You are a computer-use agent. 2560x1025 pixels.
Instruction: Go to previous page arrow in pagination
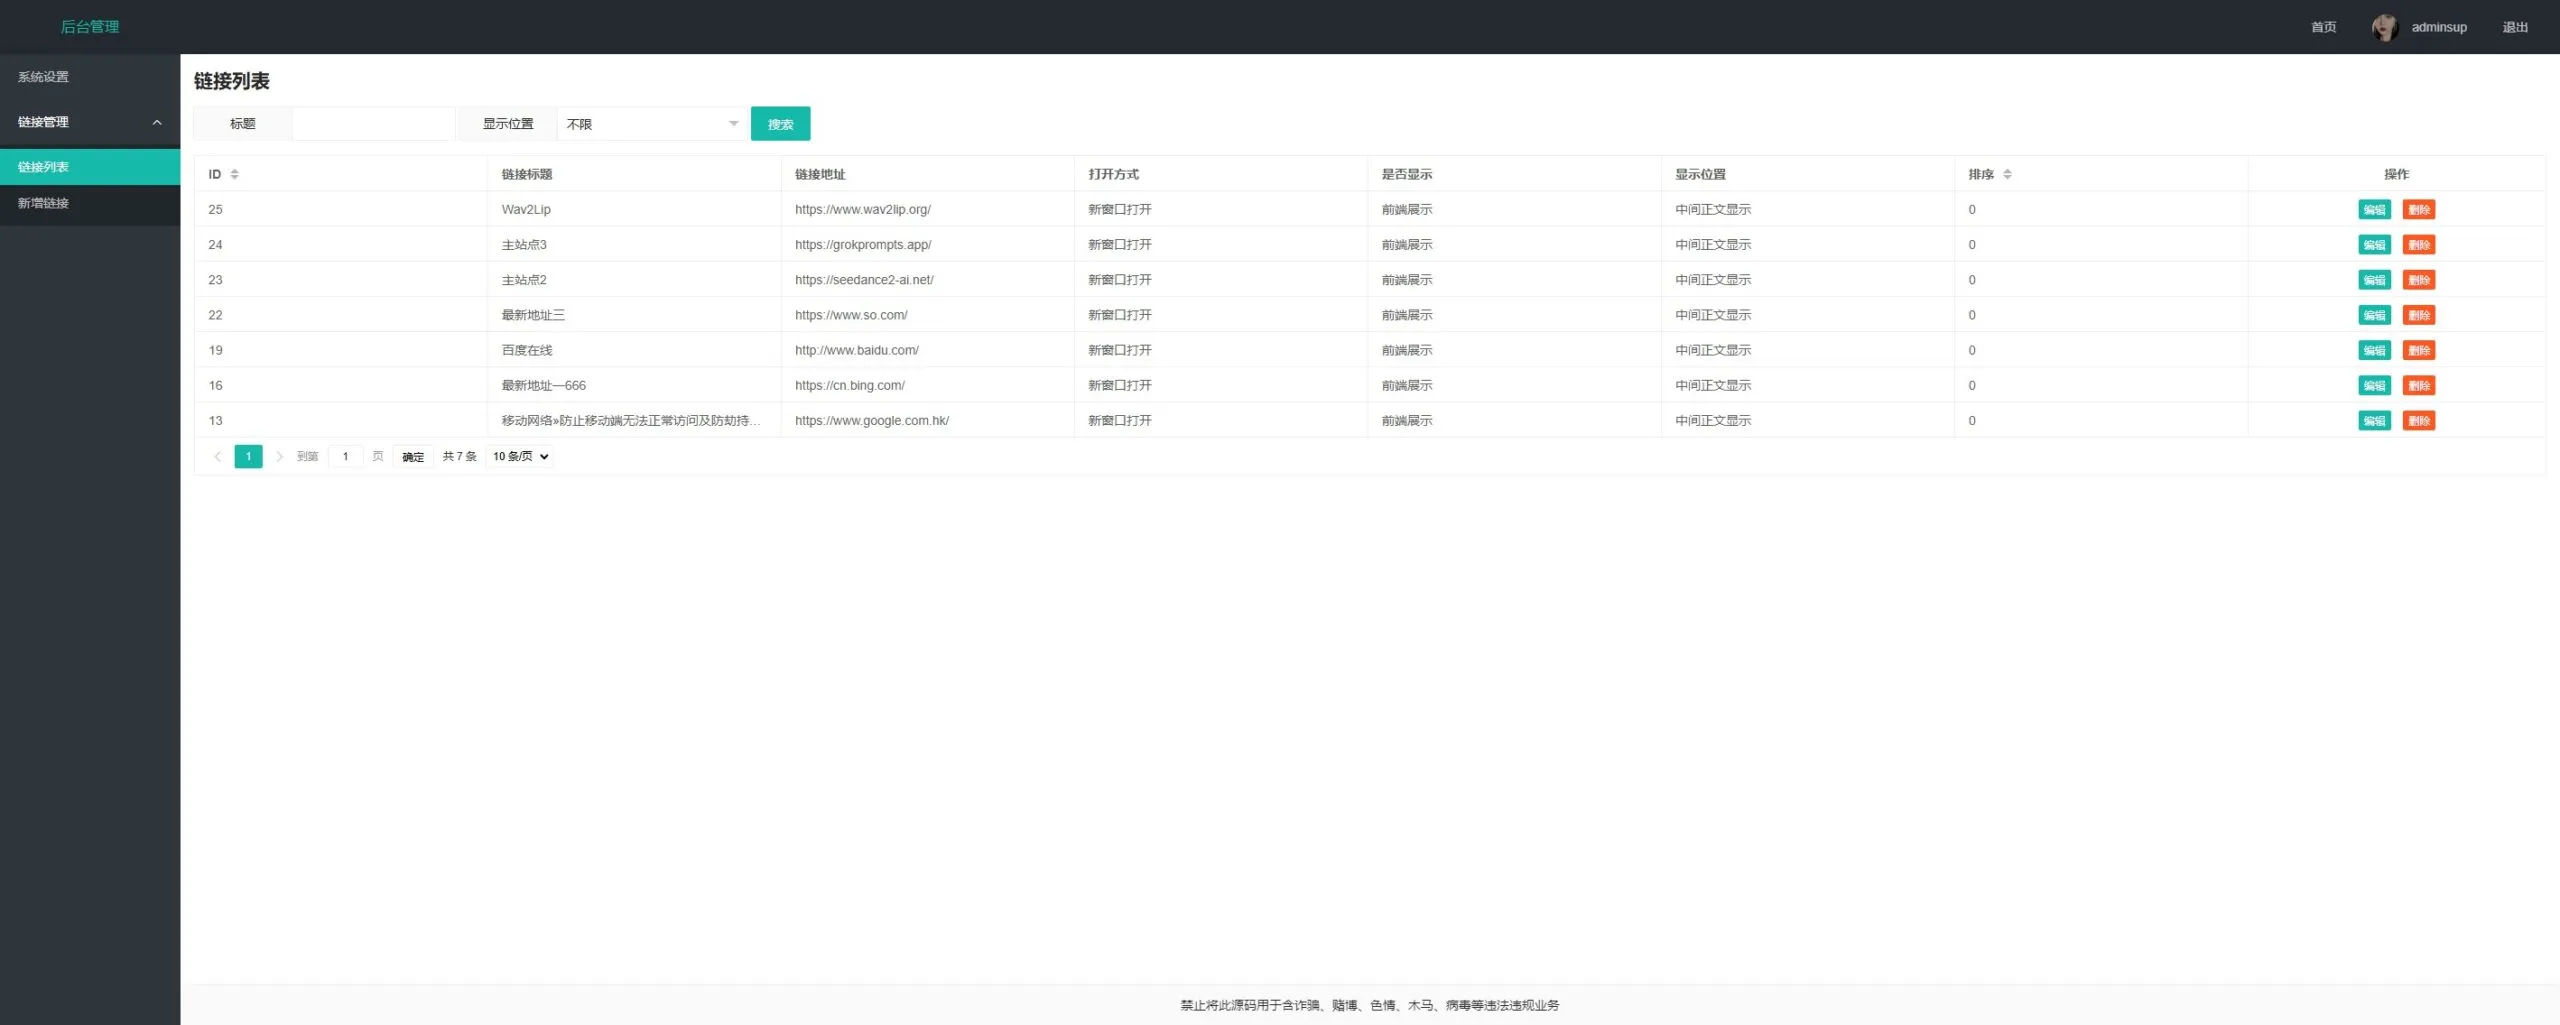[217, 456]
